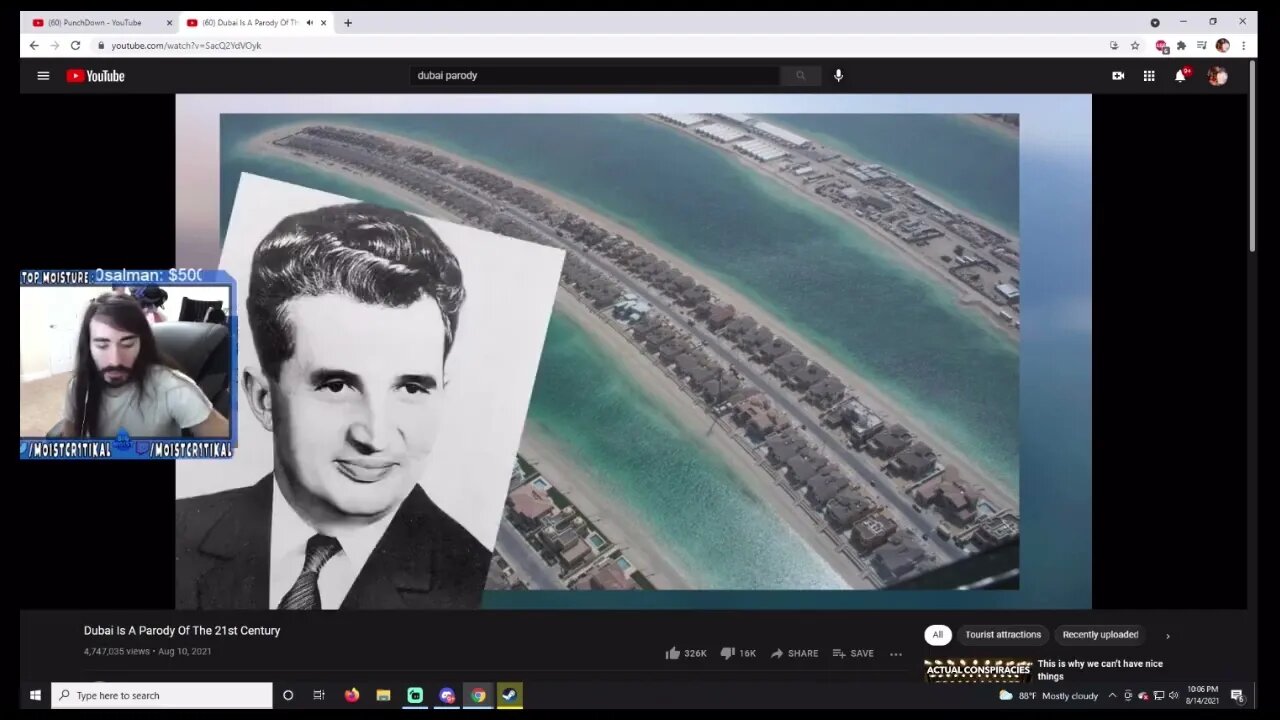
Task: Open the YouTube guide hamburger menu
Action: [x=43, y=76]
